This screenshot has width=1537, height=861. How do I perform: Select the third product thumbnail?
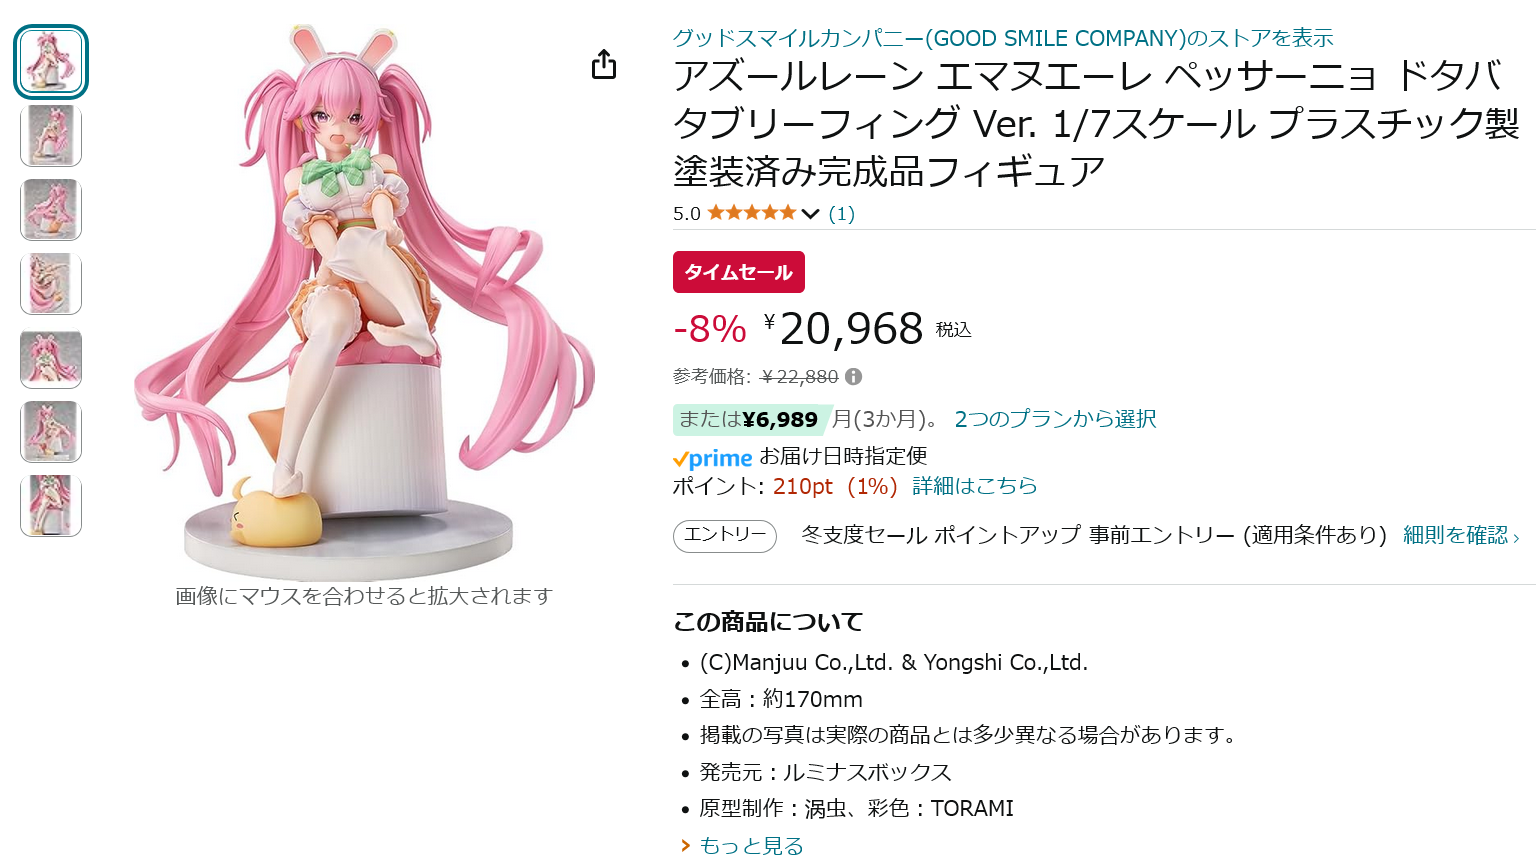pyautogui.click(x=51, y=210)
